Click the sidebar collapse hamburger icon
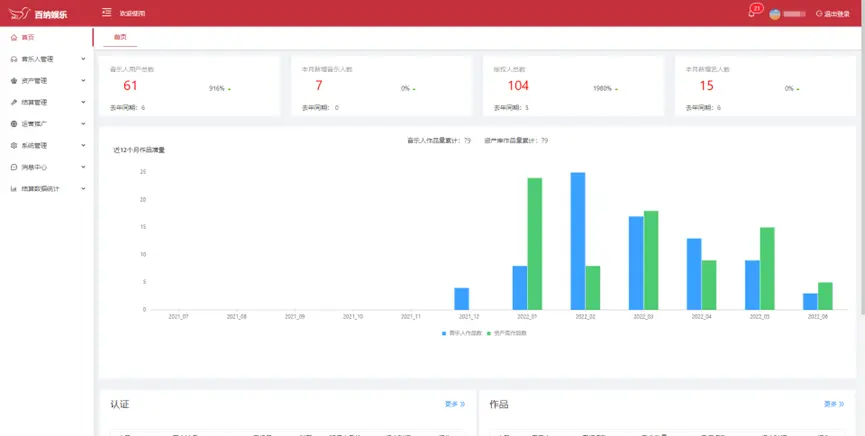Screen dimensions: 865x436 coord(106,13)
